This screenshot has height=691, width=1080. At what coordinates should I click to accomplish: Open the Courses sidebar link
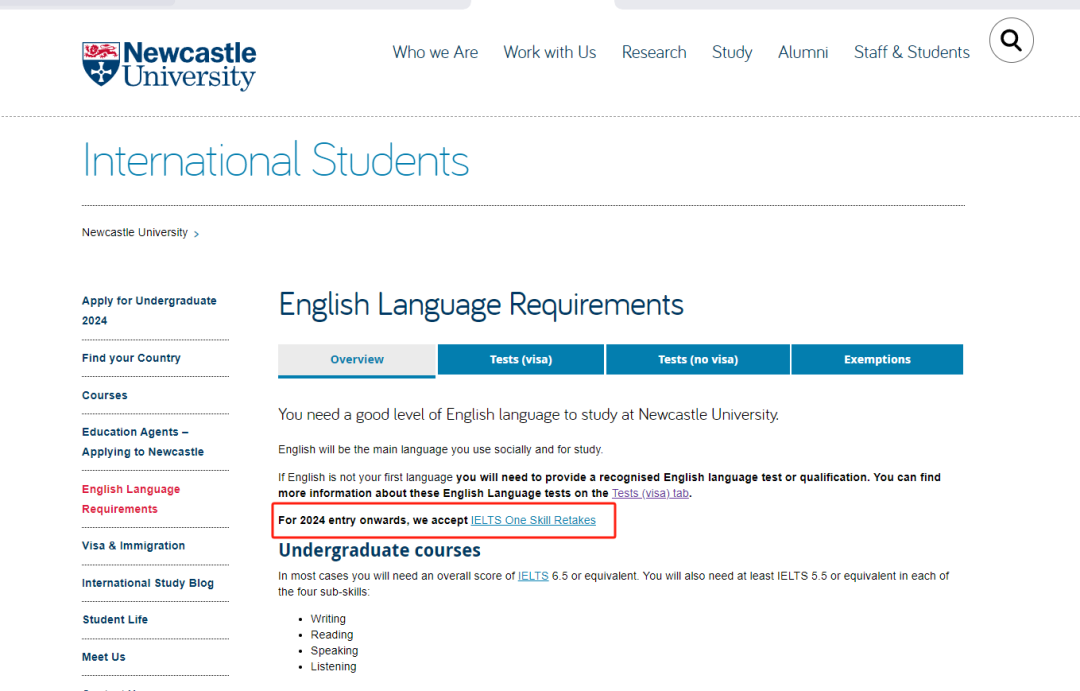coord(105,395)
